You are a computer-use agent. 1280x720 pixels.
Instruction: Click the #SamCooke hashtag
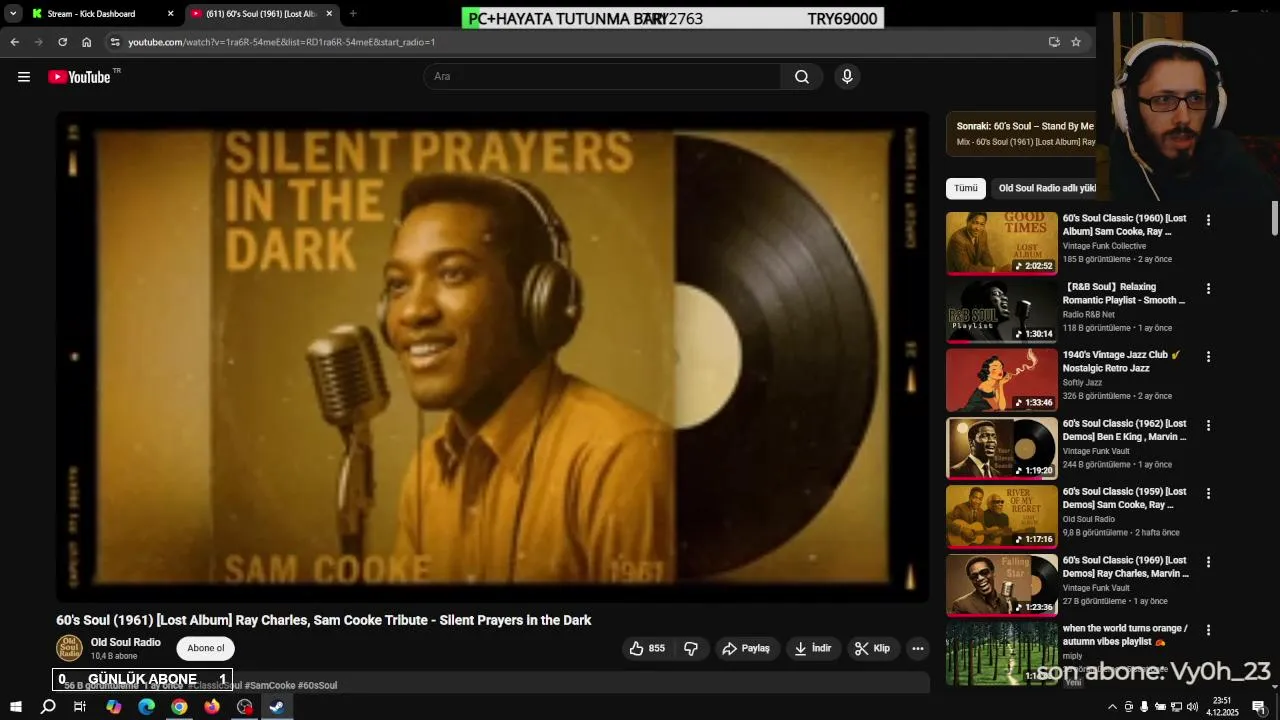[269, 685]
